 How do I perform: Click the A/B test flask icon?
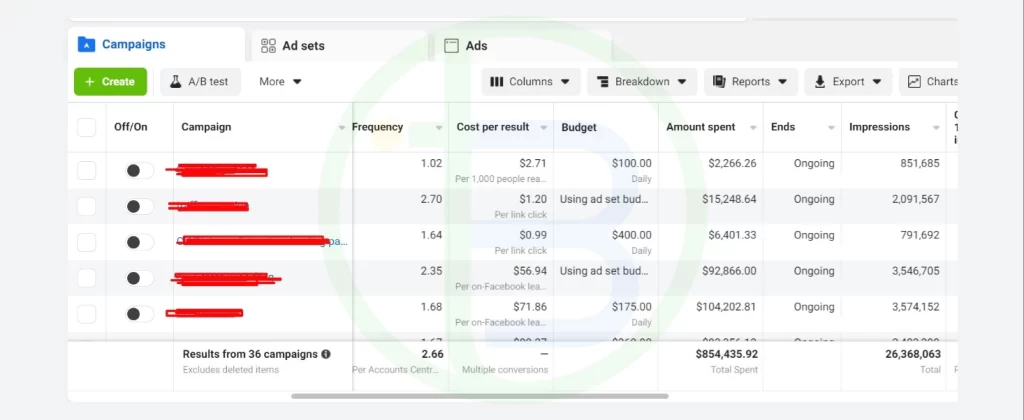coord(175,82)
